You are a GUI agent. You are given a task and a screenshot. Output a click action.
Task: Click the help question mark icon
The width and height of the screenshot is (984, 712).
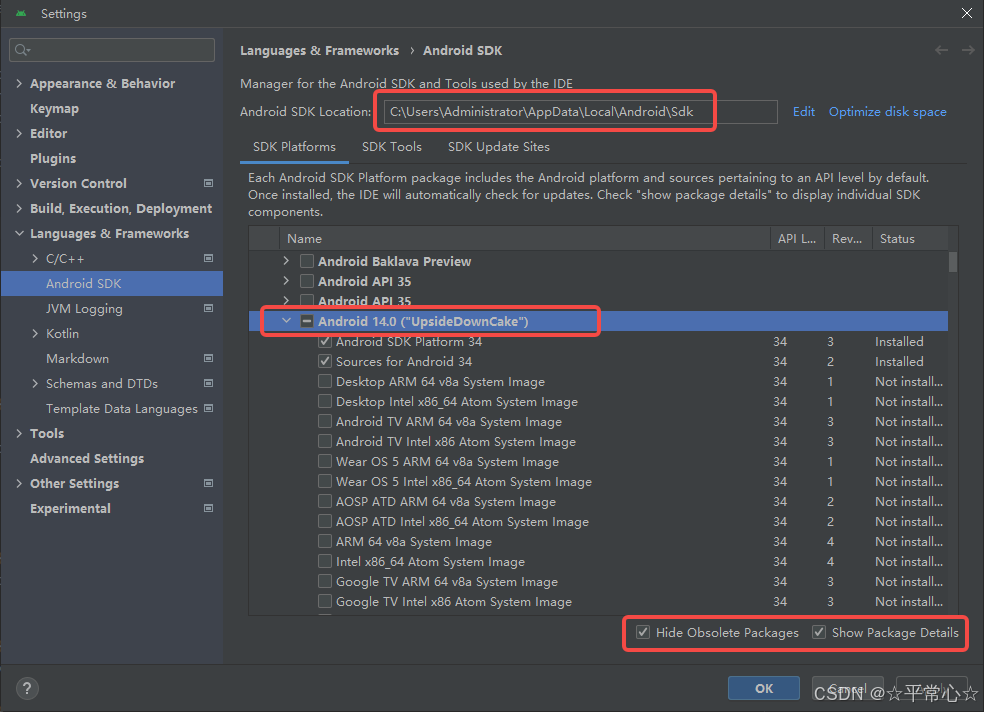click(x=26, y=688)
